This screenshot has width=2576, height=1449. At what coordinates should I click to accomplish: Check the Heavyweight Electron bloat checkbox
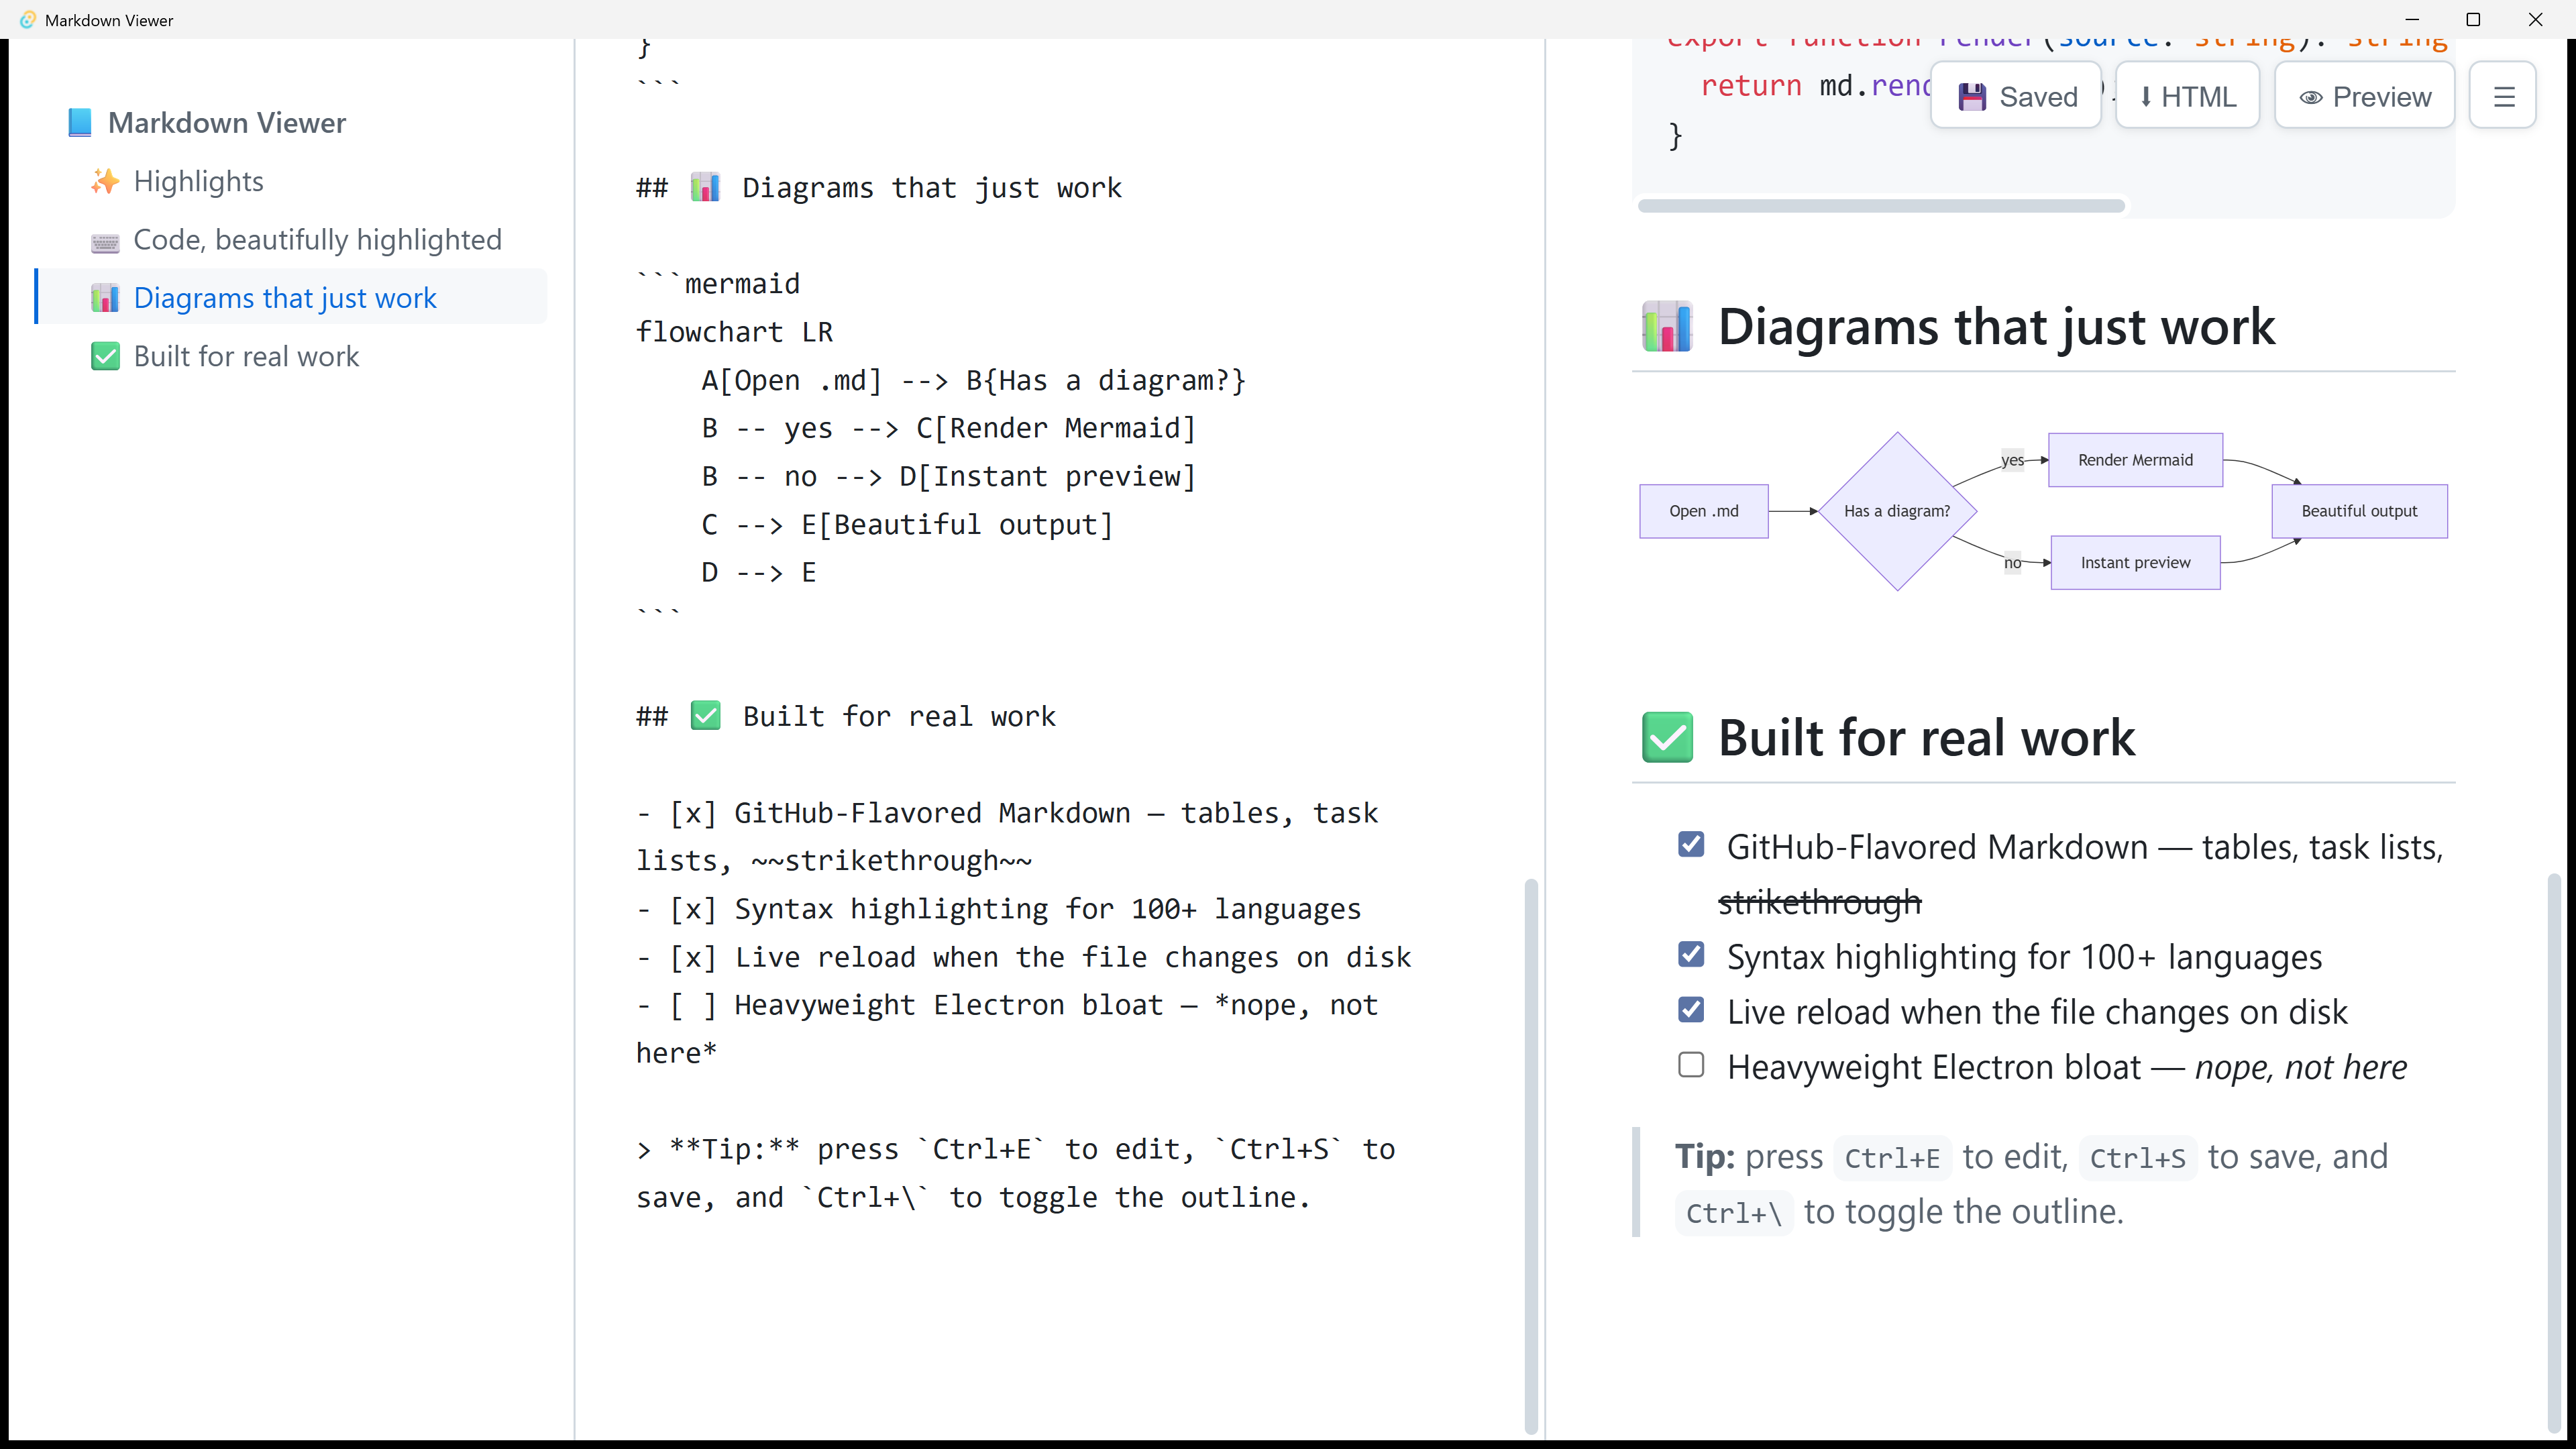tap(1691, 1065)
